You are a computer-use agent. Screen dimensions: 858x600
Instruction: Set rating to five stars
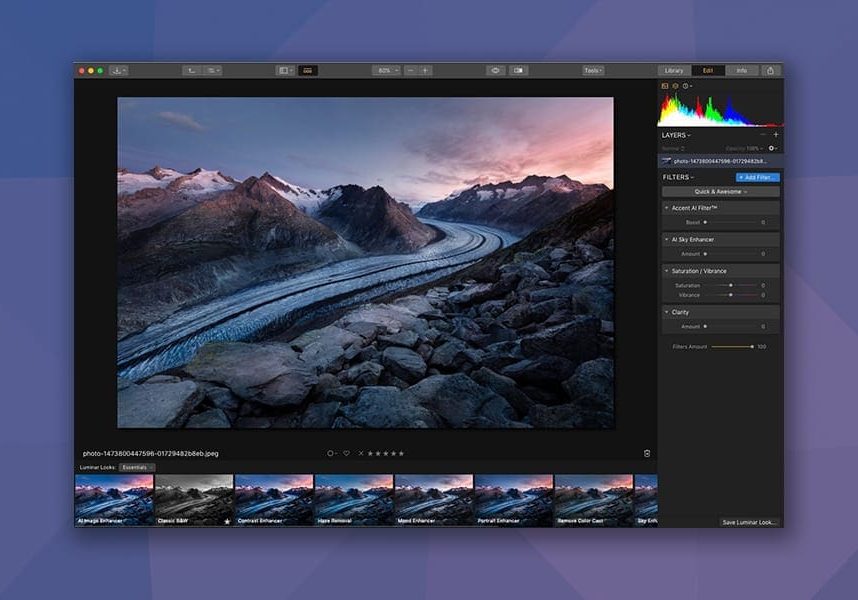coord(401,453)
